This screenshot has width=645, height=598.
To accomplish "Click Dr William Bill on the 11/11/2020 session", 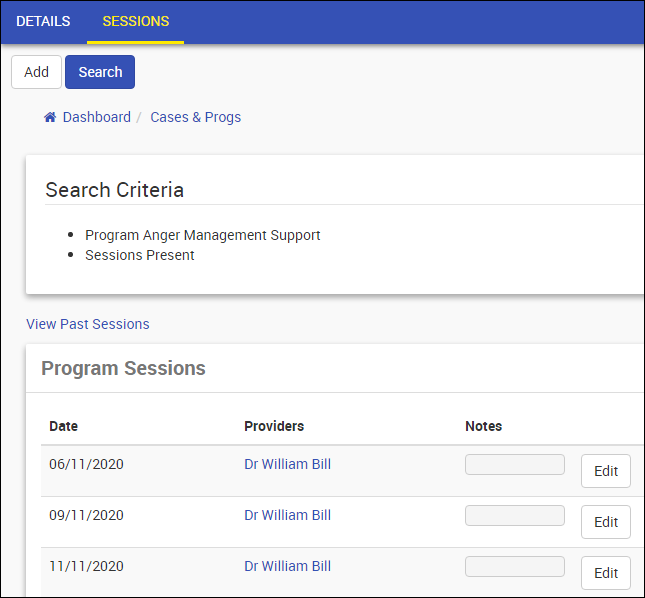I will coord(287,566).
